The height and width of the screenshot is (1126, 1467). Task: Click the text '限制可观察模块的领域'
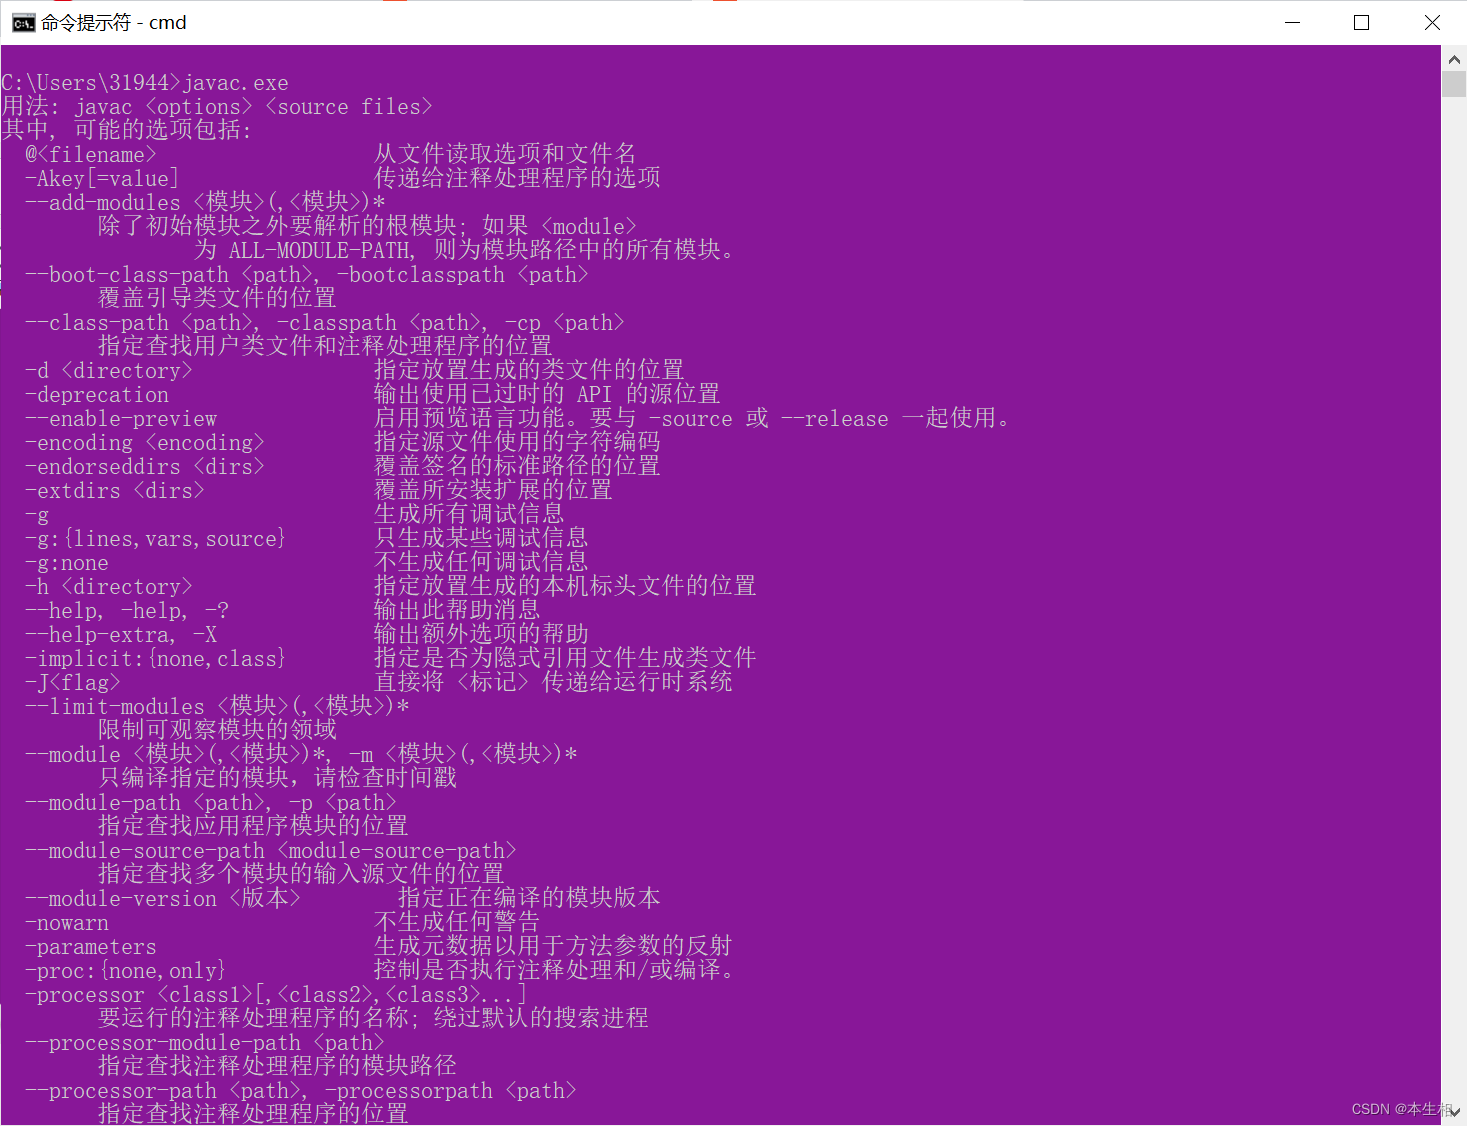217,730
